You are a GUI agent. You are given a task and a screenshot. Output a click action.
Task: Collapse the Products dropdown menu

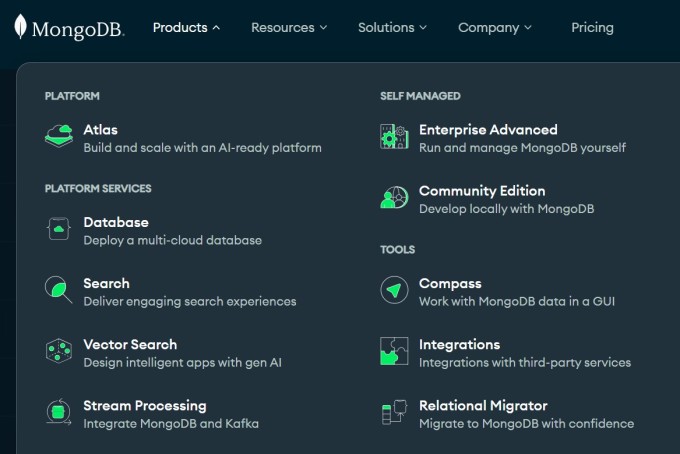click(186, 28)
